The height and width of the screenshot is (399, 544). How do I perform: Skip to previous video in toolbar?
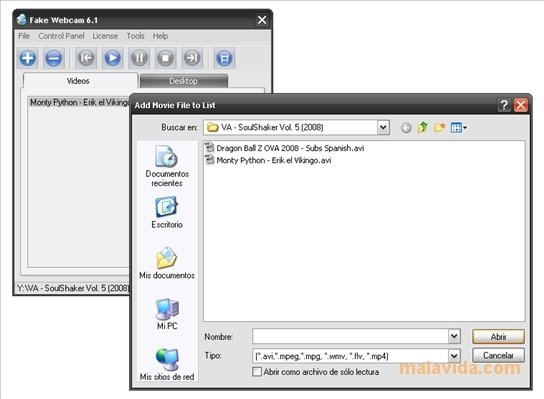coord(86,58)
